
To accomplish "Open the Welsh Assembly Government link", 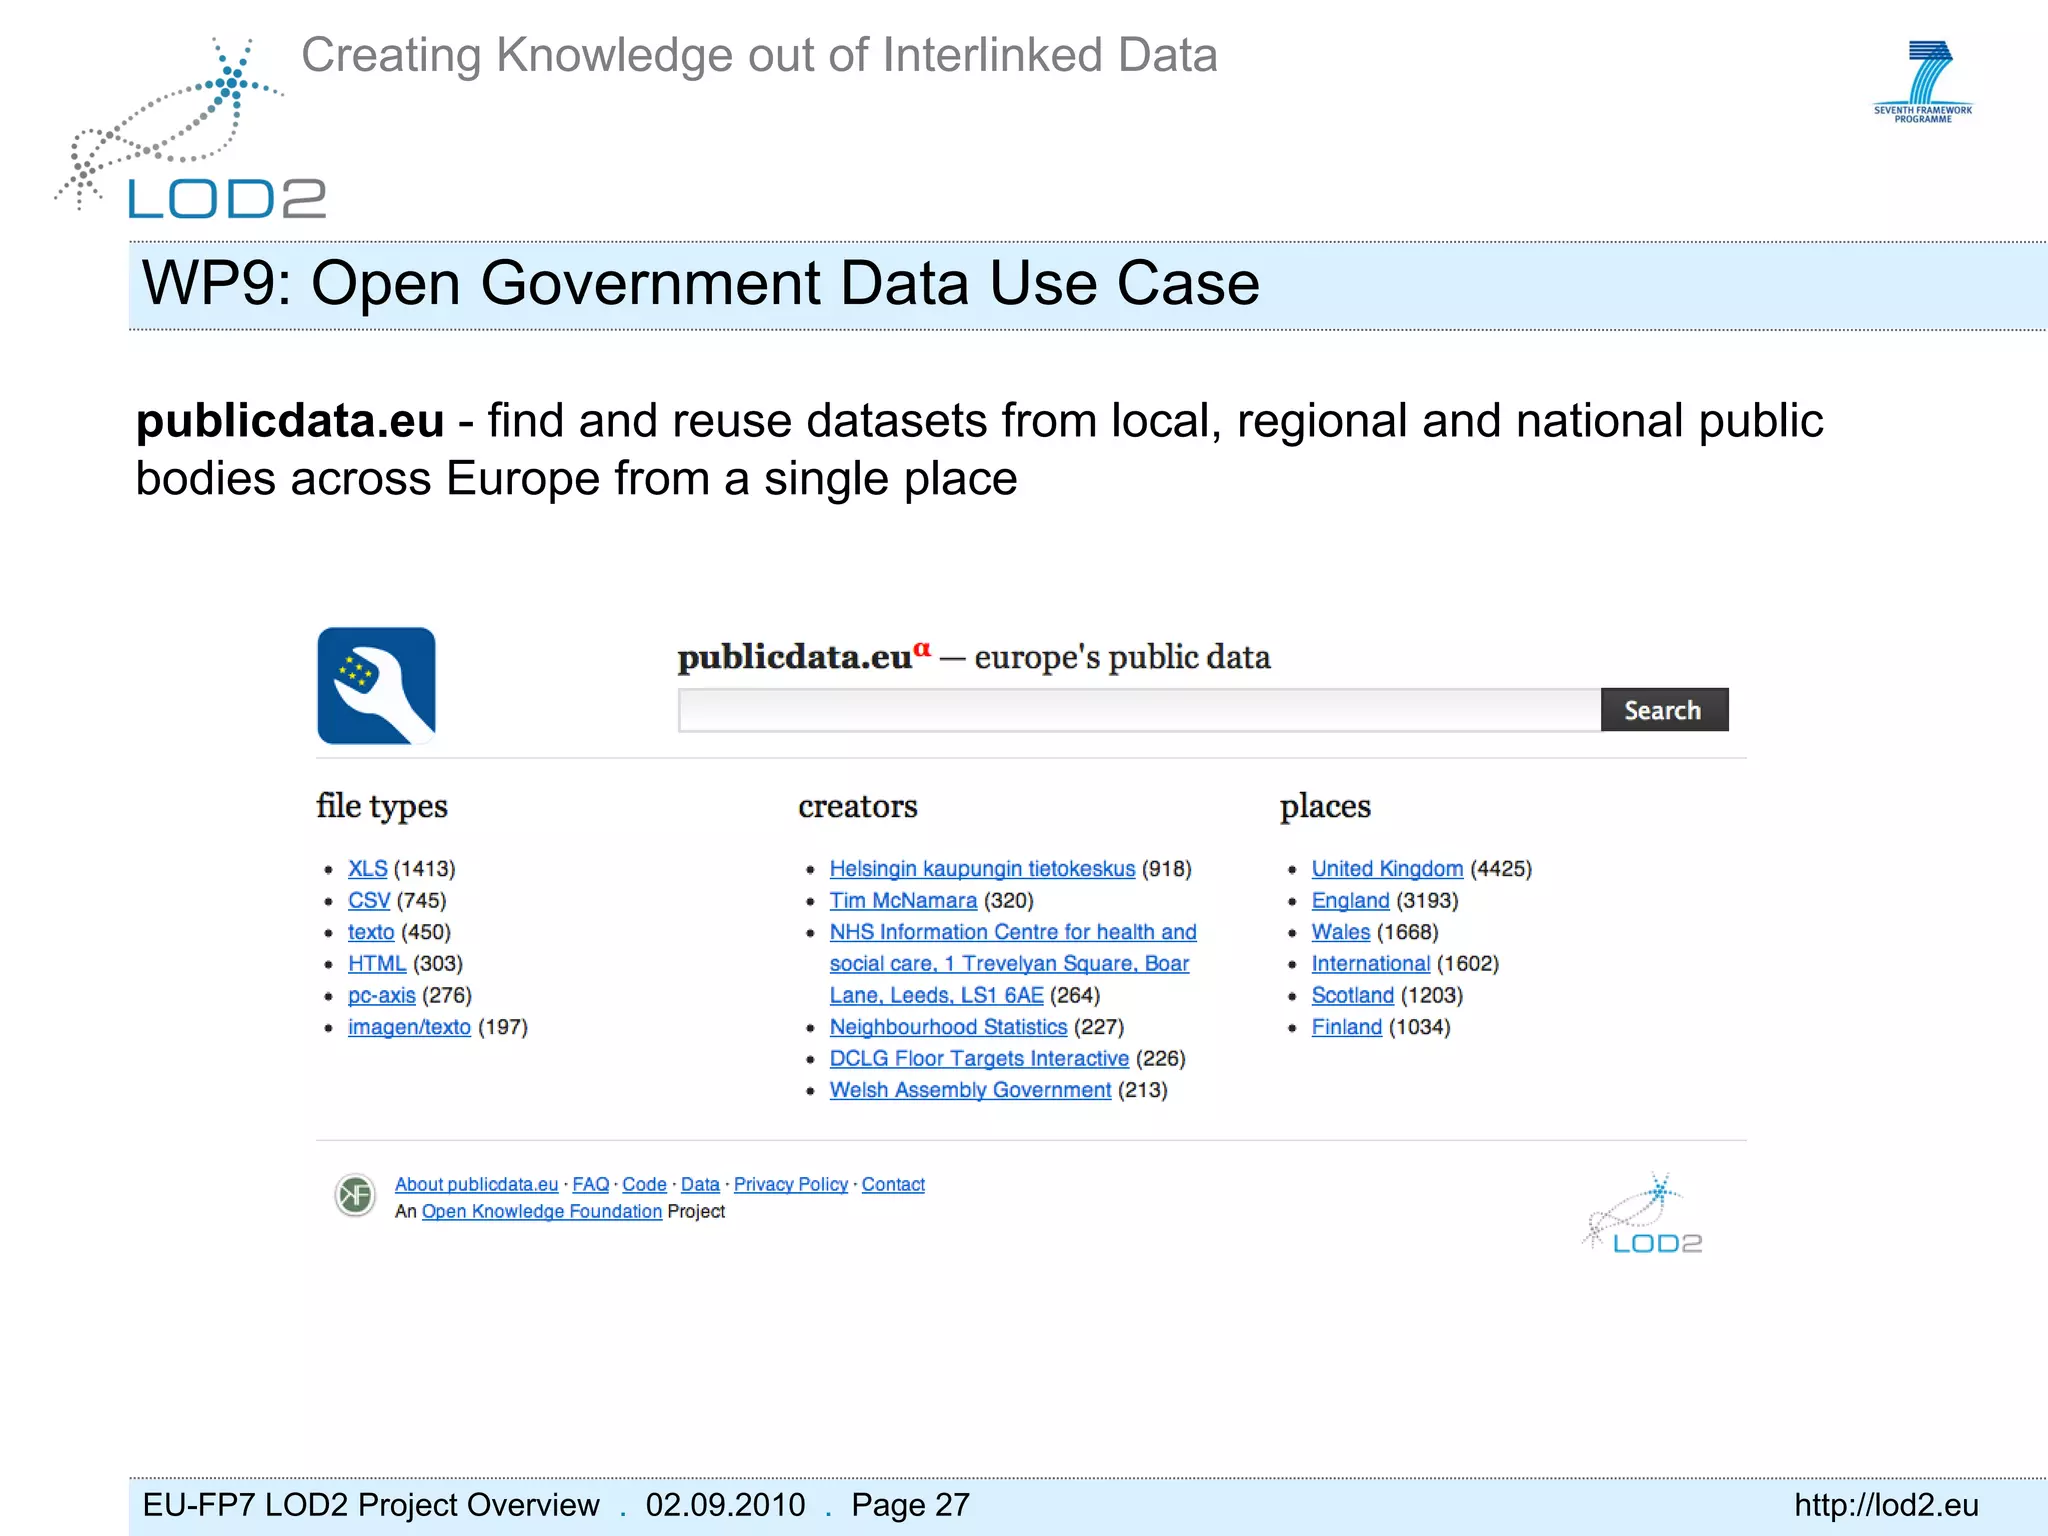I will click(970, 1090).
